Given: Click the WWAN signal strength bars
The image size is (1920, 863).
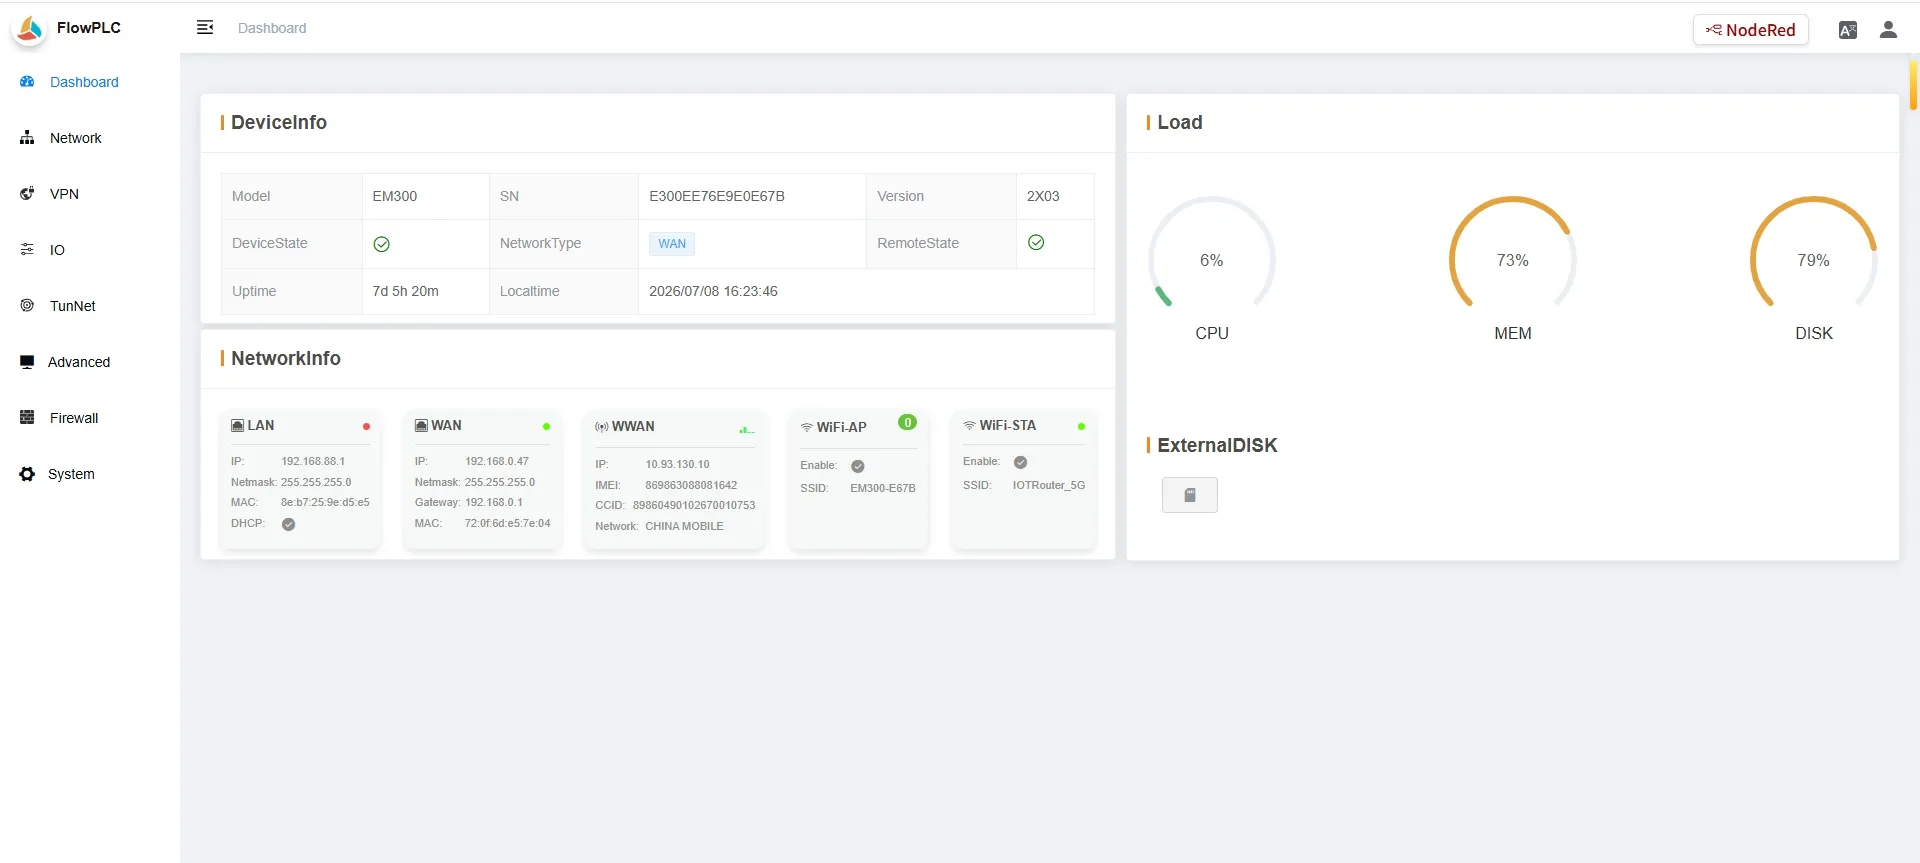Looking at the screenshot, I should coord(746,429).
